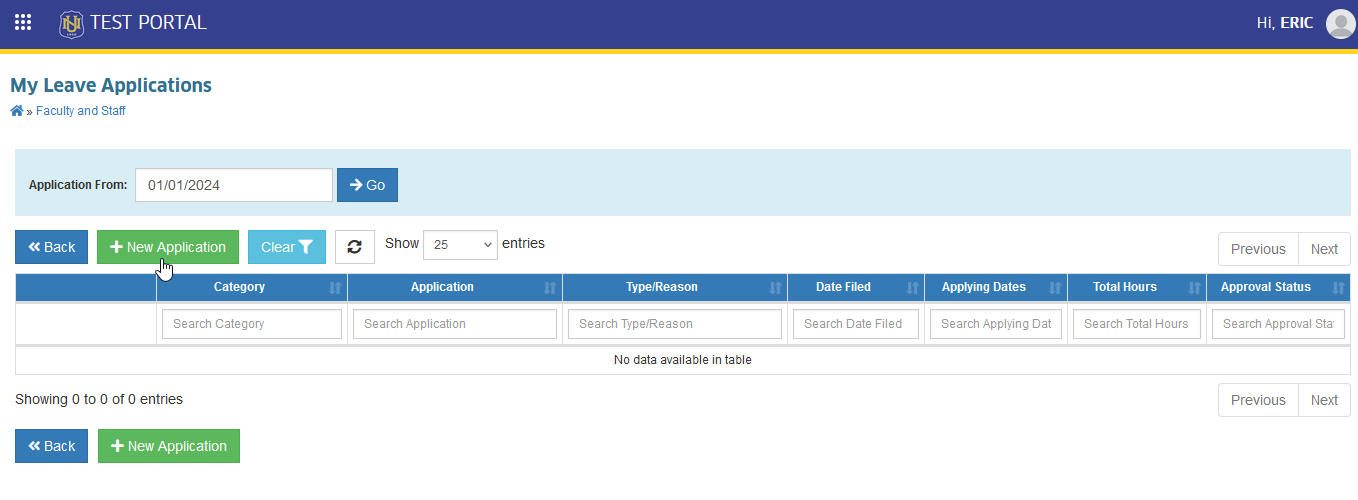Submit date with the Go button
The image size is (1358, 500).
pos(367,185)
